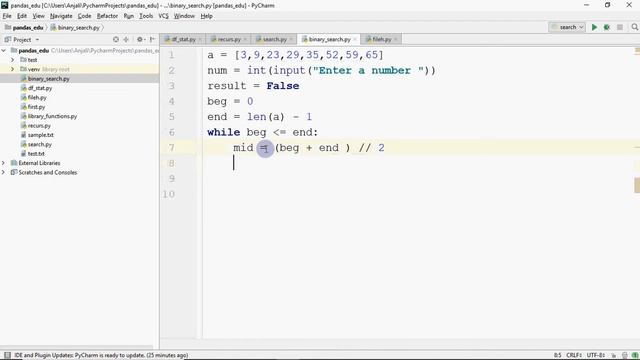
Task: Select search.py in project tree
Action: pos(40,144)
